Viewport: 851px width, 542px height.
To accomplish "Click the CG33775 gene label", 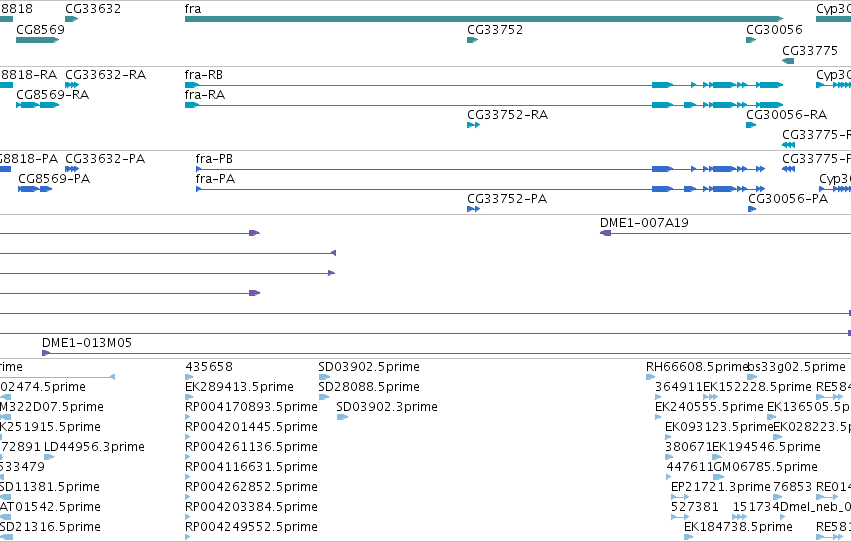I will [810, 50].
